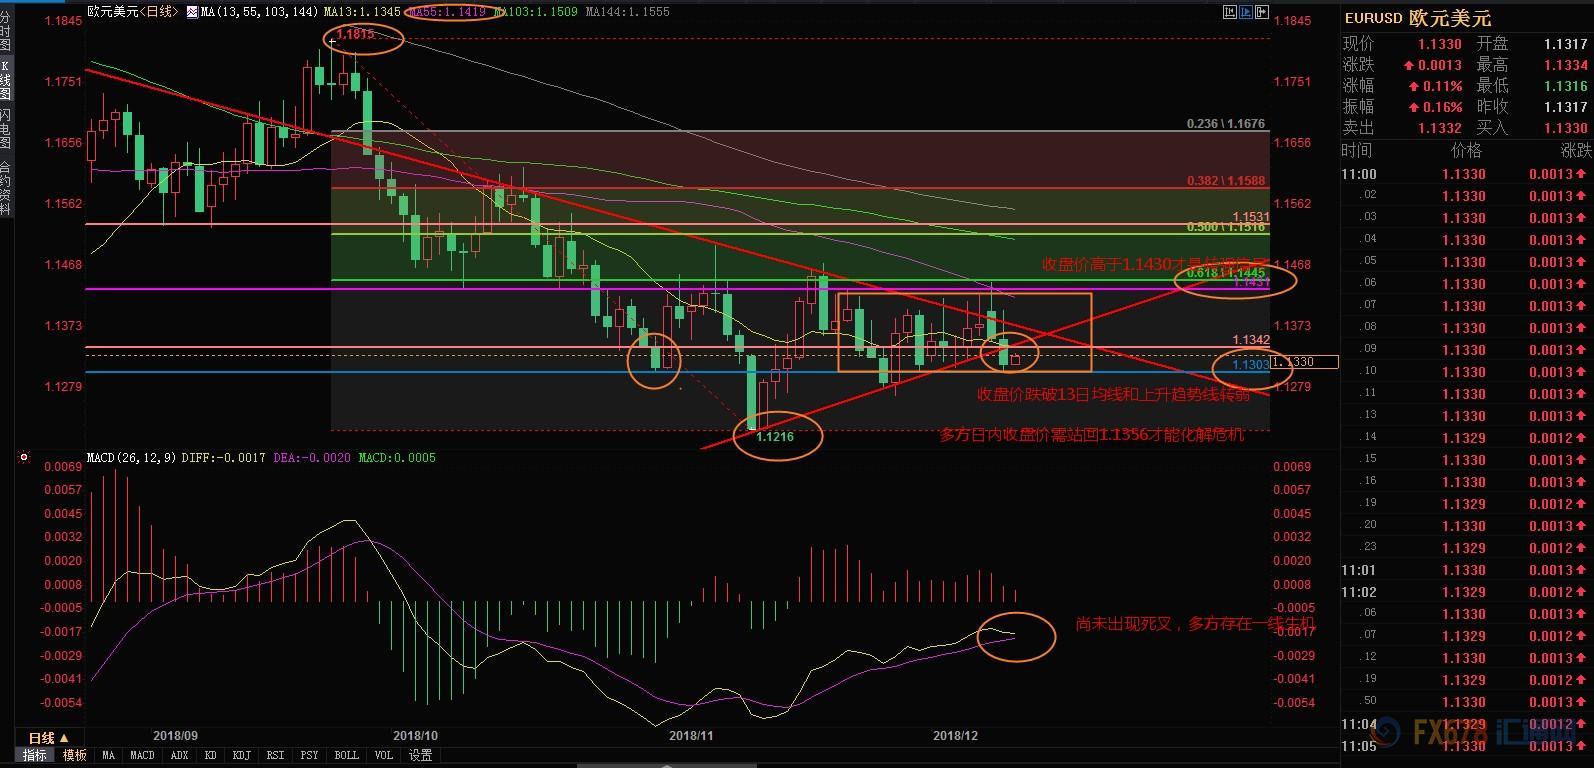This screenshot has width=1594, height=768.
Task: Click the 价格 column header
Action: (1466, 150)
